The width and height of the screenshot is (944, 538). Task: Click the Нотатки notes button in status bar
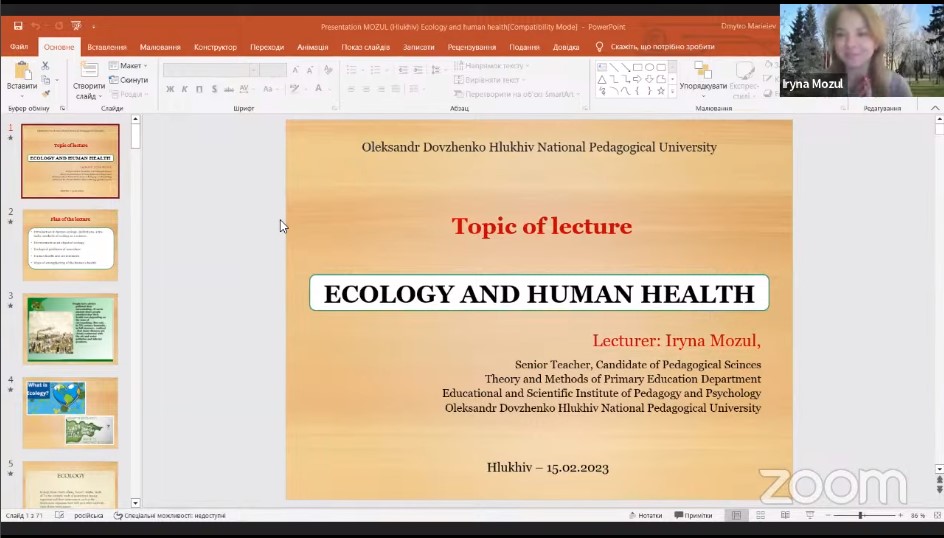click(645, 516)
